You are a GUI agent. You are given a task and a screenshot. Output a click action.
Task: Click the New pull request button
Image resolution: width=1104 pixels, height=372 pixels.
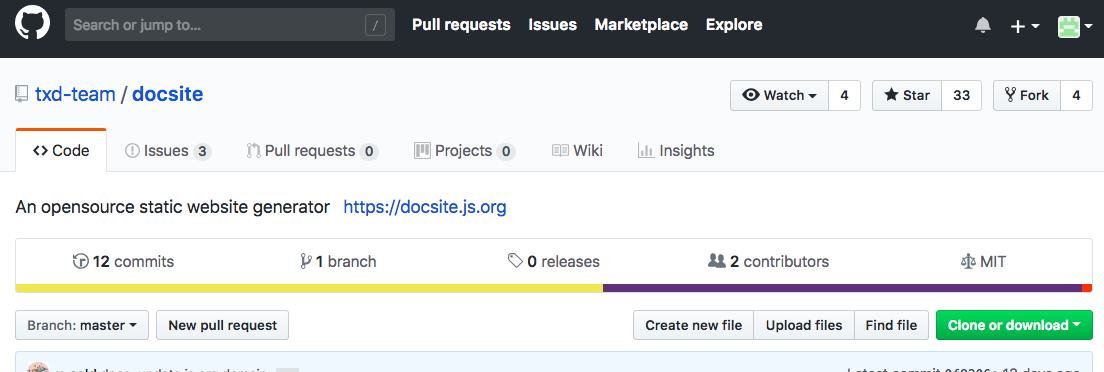(x=222, y=326)
